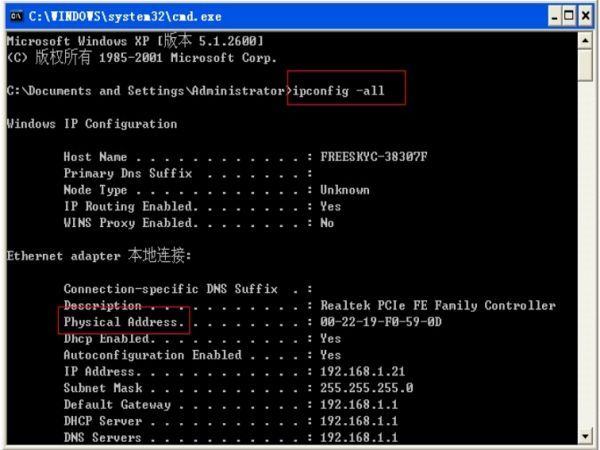This screenshot has width=600, height=450.
Task: Minimize the cmd.exe window
Action: point(554,16)
